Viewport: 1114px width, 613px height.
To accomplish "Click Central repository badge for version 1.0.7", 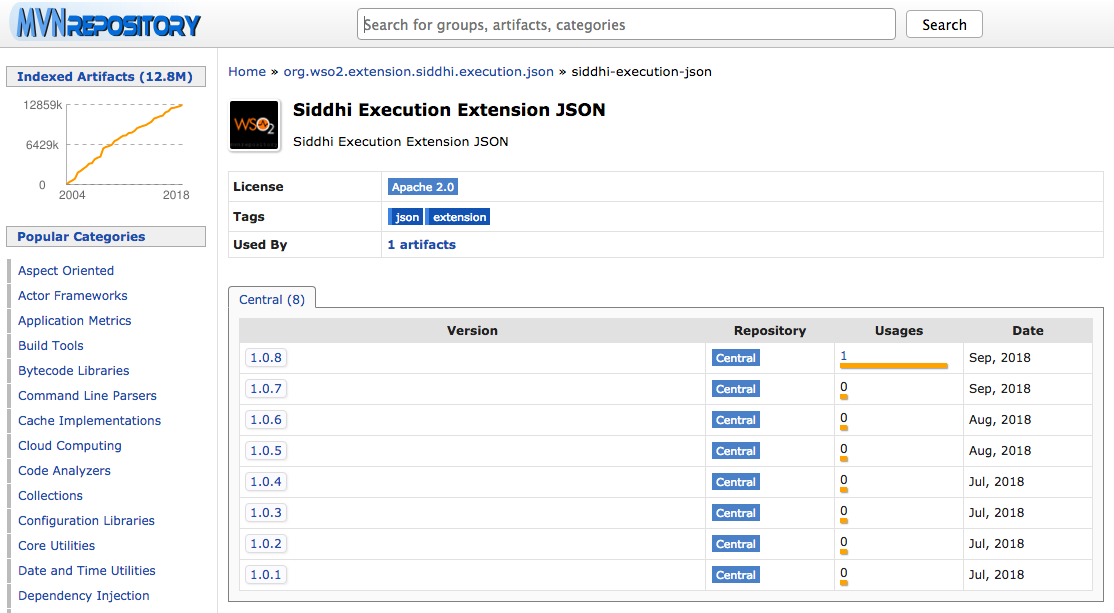I will (735, 389).
